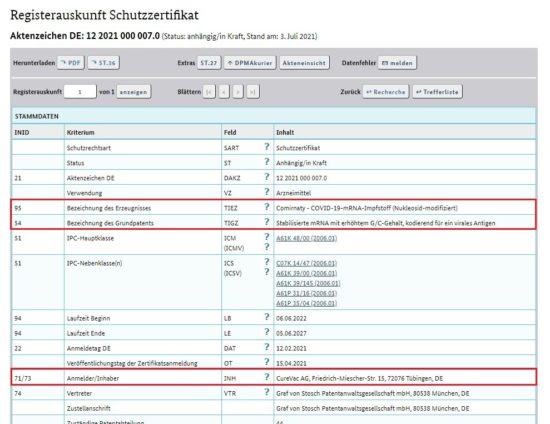
Task: Open IPC link A61P 31/16
Action: point(306,293)
